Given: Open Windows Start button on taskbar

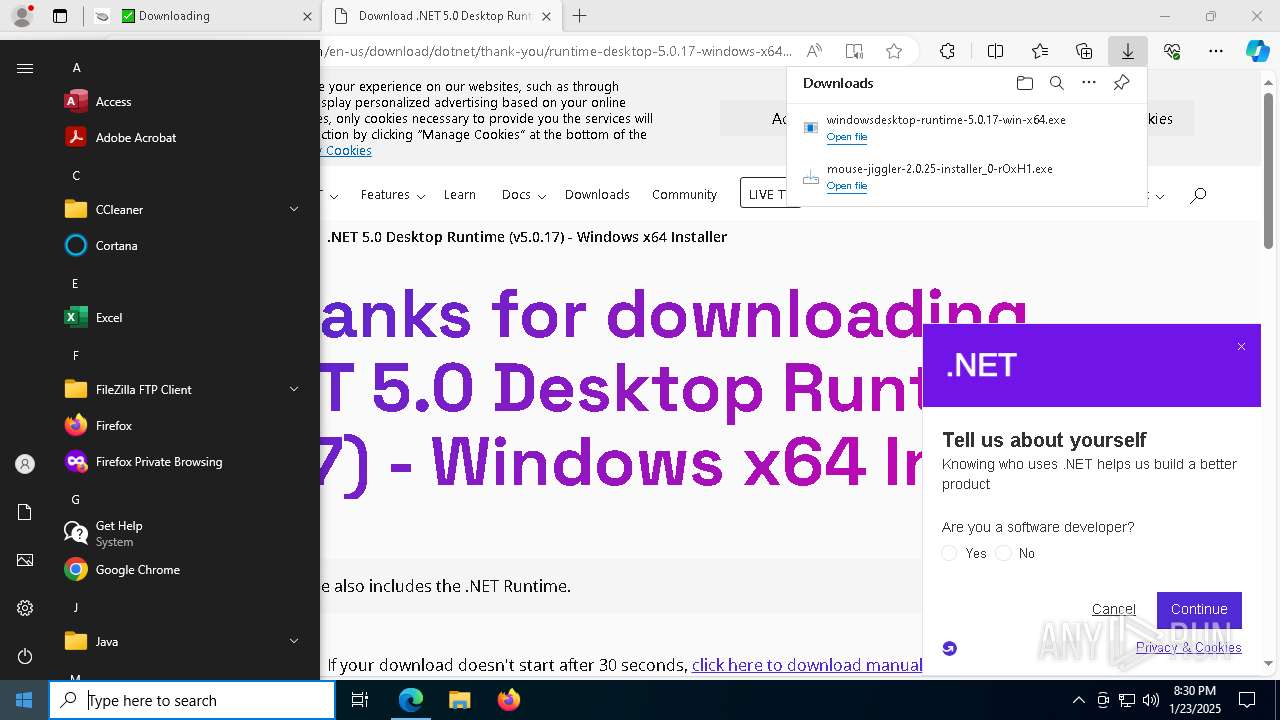Looking at the screenshot, I should pyautogui.click(x=24, y=700).
